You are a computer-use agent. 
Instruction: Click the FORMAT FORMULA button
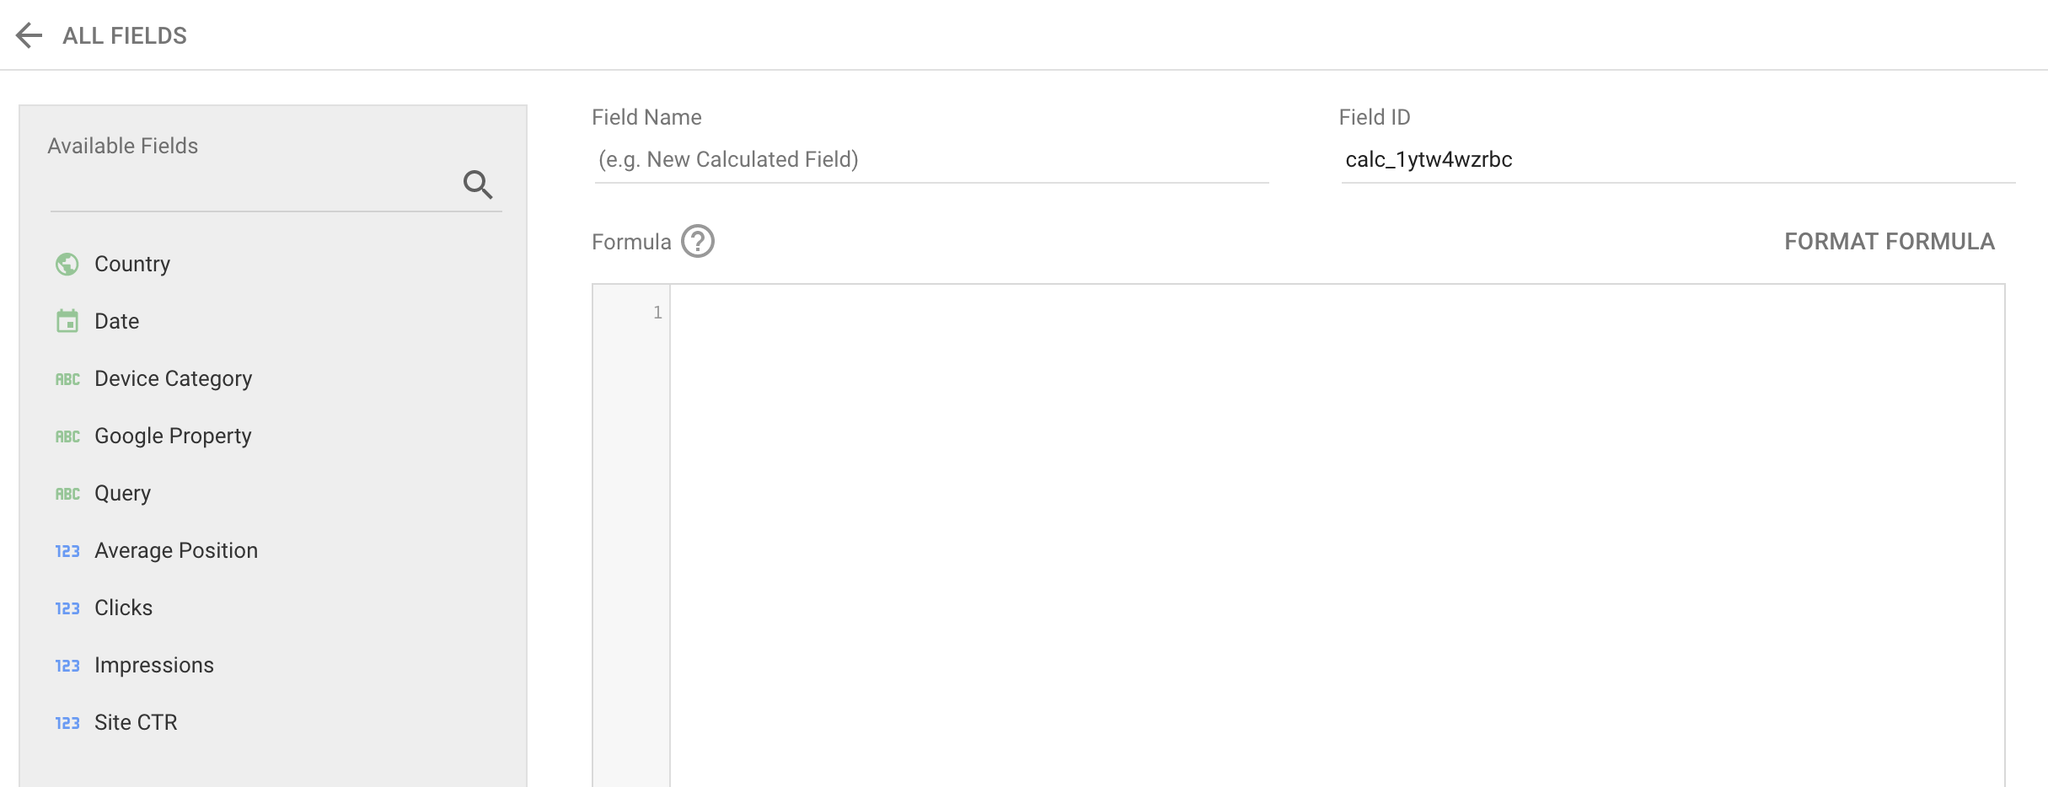[1889, 241]
